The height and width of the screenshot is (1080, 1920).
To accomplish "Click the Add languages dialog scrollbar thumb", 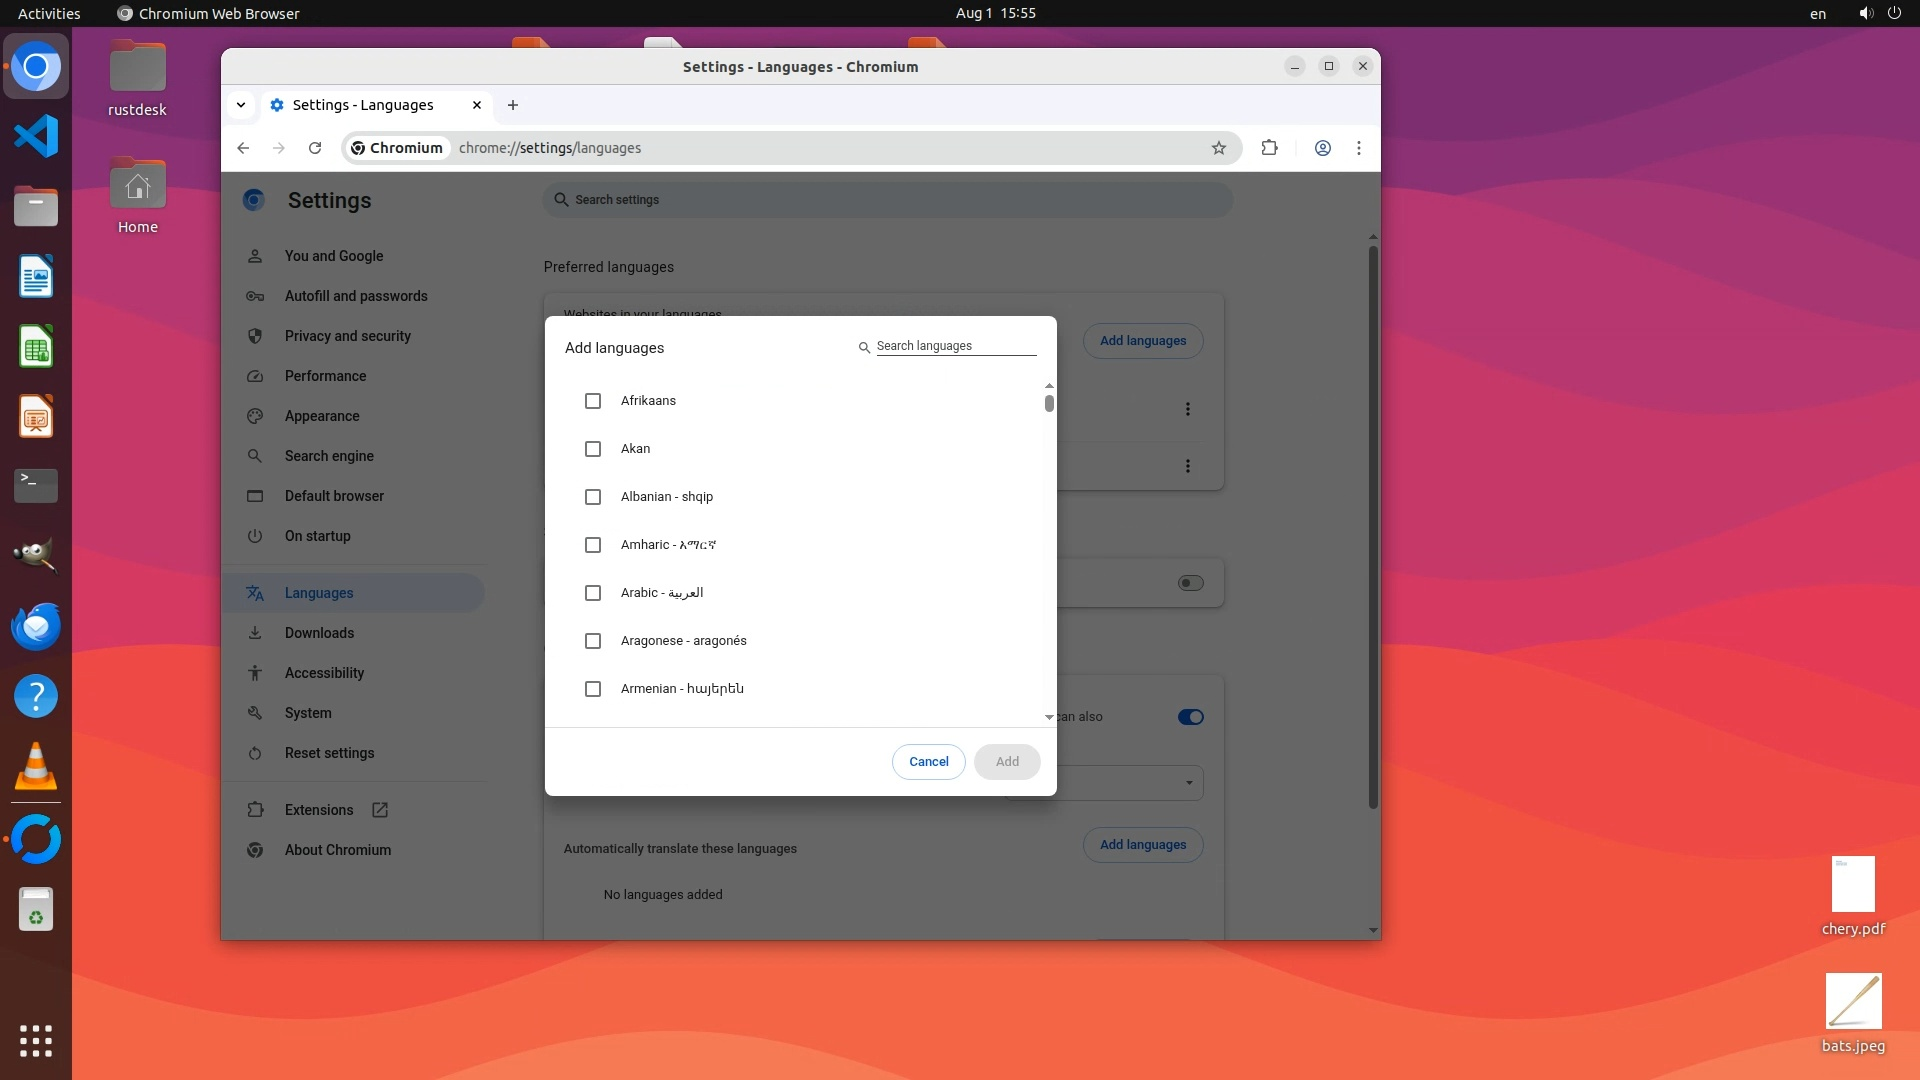I will click(1049, 403).
